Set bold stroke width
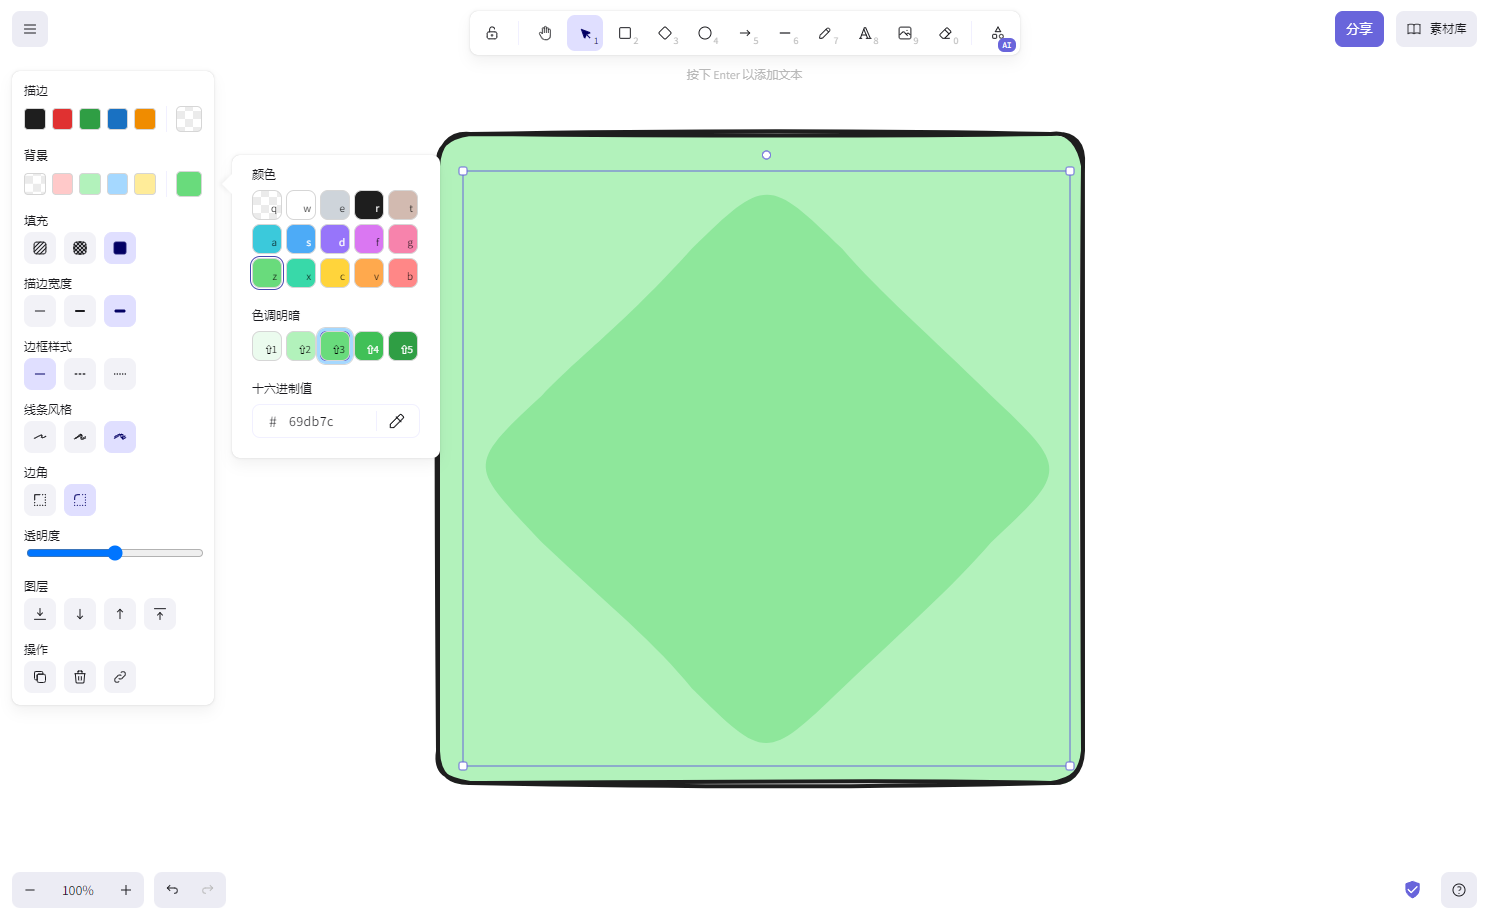 pyautogui.click(x=80, y=311)
